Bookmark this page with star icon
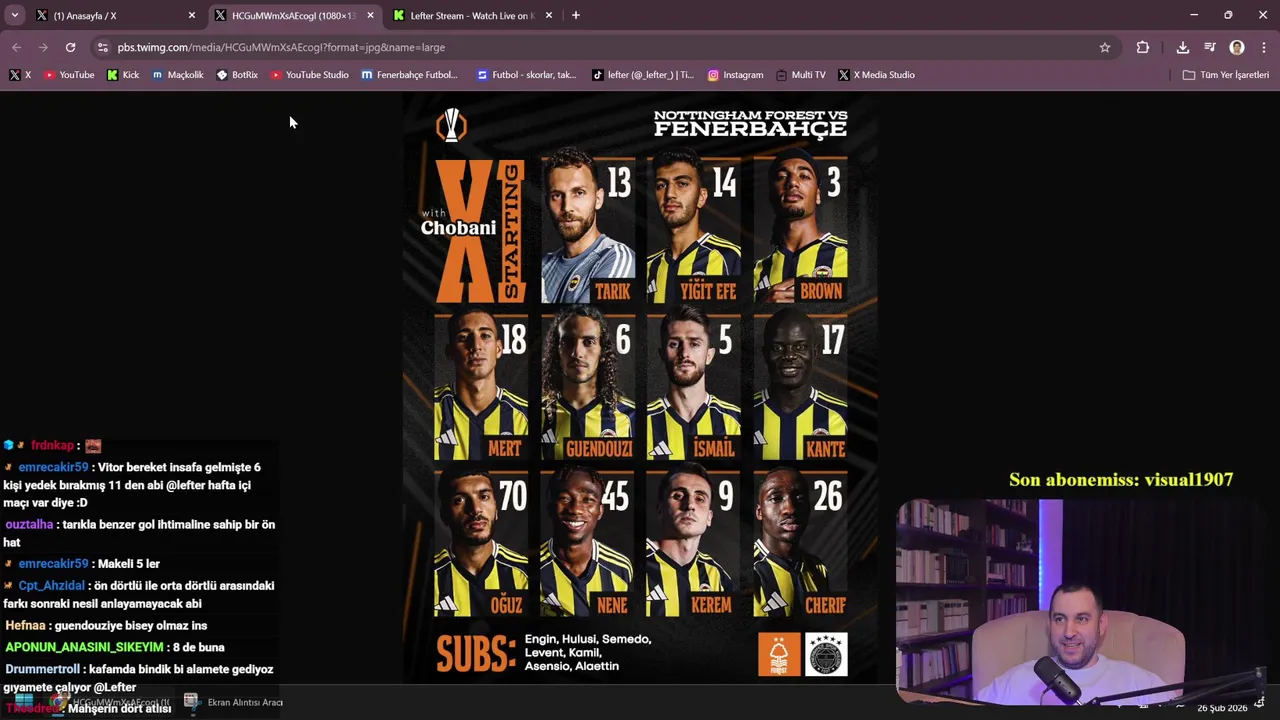Image resolution: width=1280 pixels, height=720 pixels. coord(1105,47)
